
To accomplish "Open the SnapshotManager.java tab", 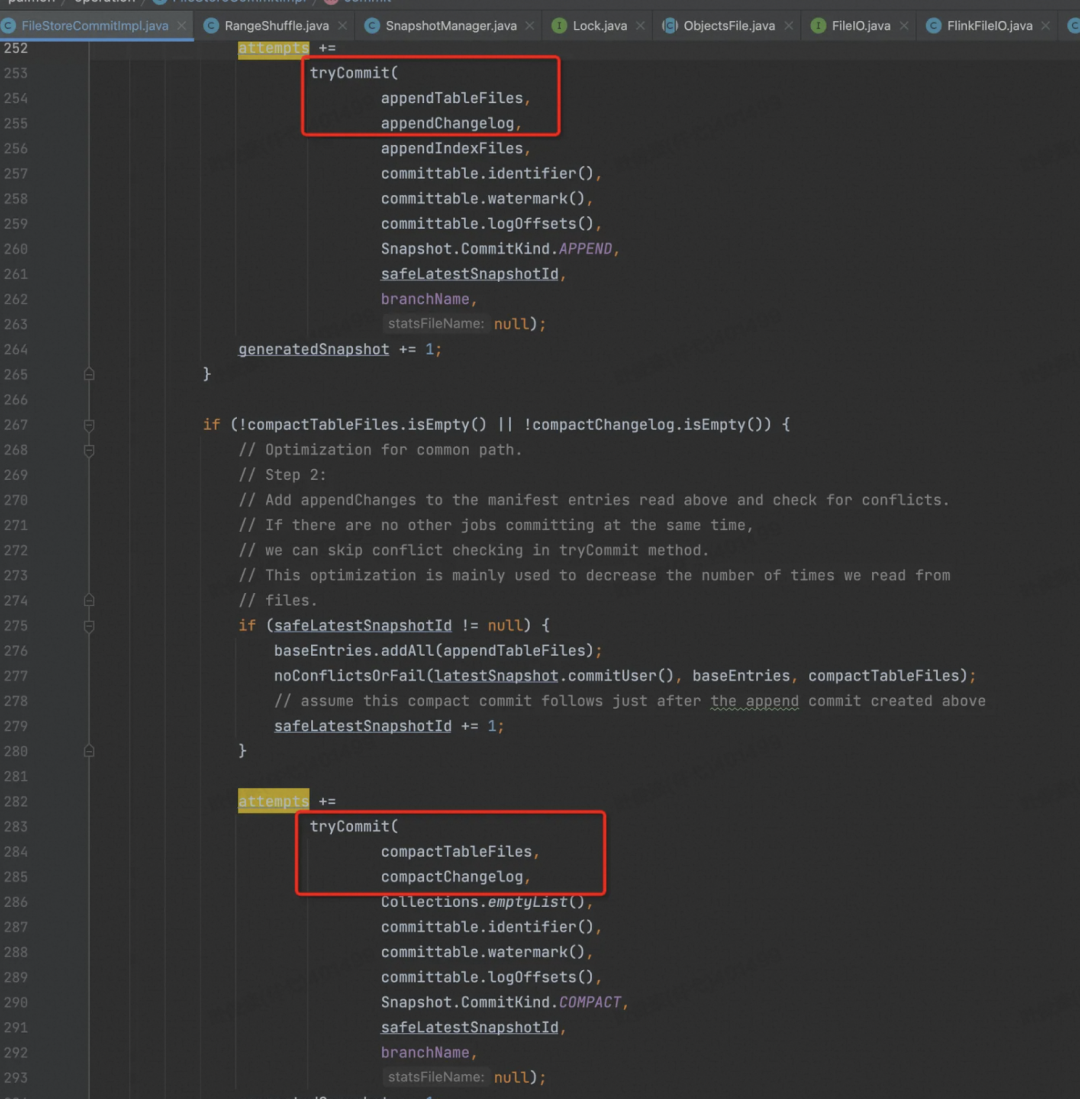I will [x=451, y=26].
